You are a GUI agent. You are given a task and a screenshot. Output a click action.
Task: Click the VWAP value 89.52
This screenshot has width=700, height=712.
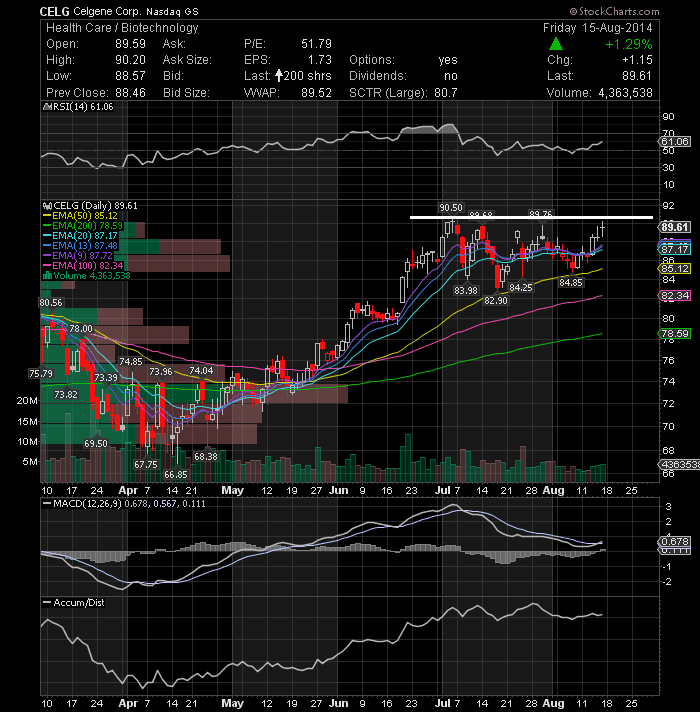(x=316, y=93)
